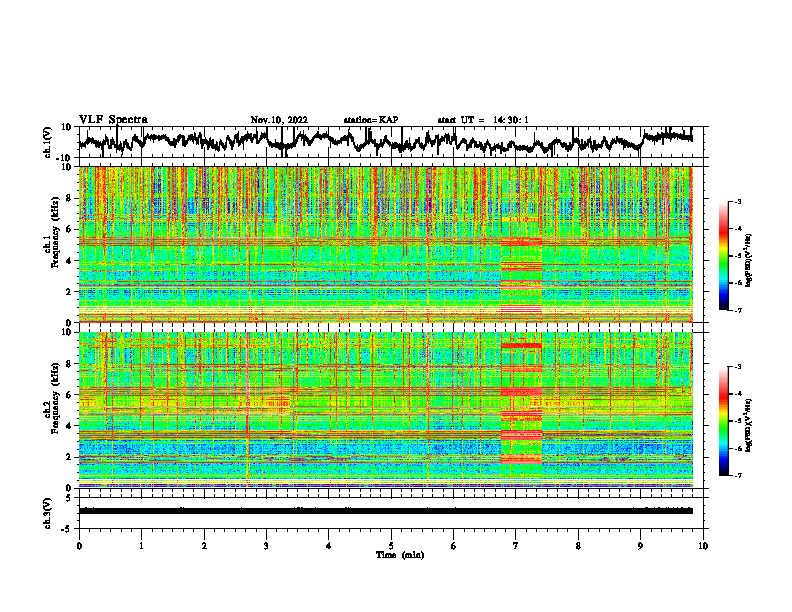
Task: Click the time axis tick label 10
Action: click(703, 546)
